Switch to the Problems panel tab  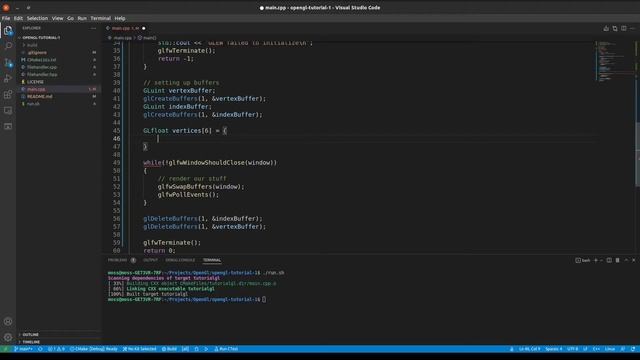tap(118, 260)
